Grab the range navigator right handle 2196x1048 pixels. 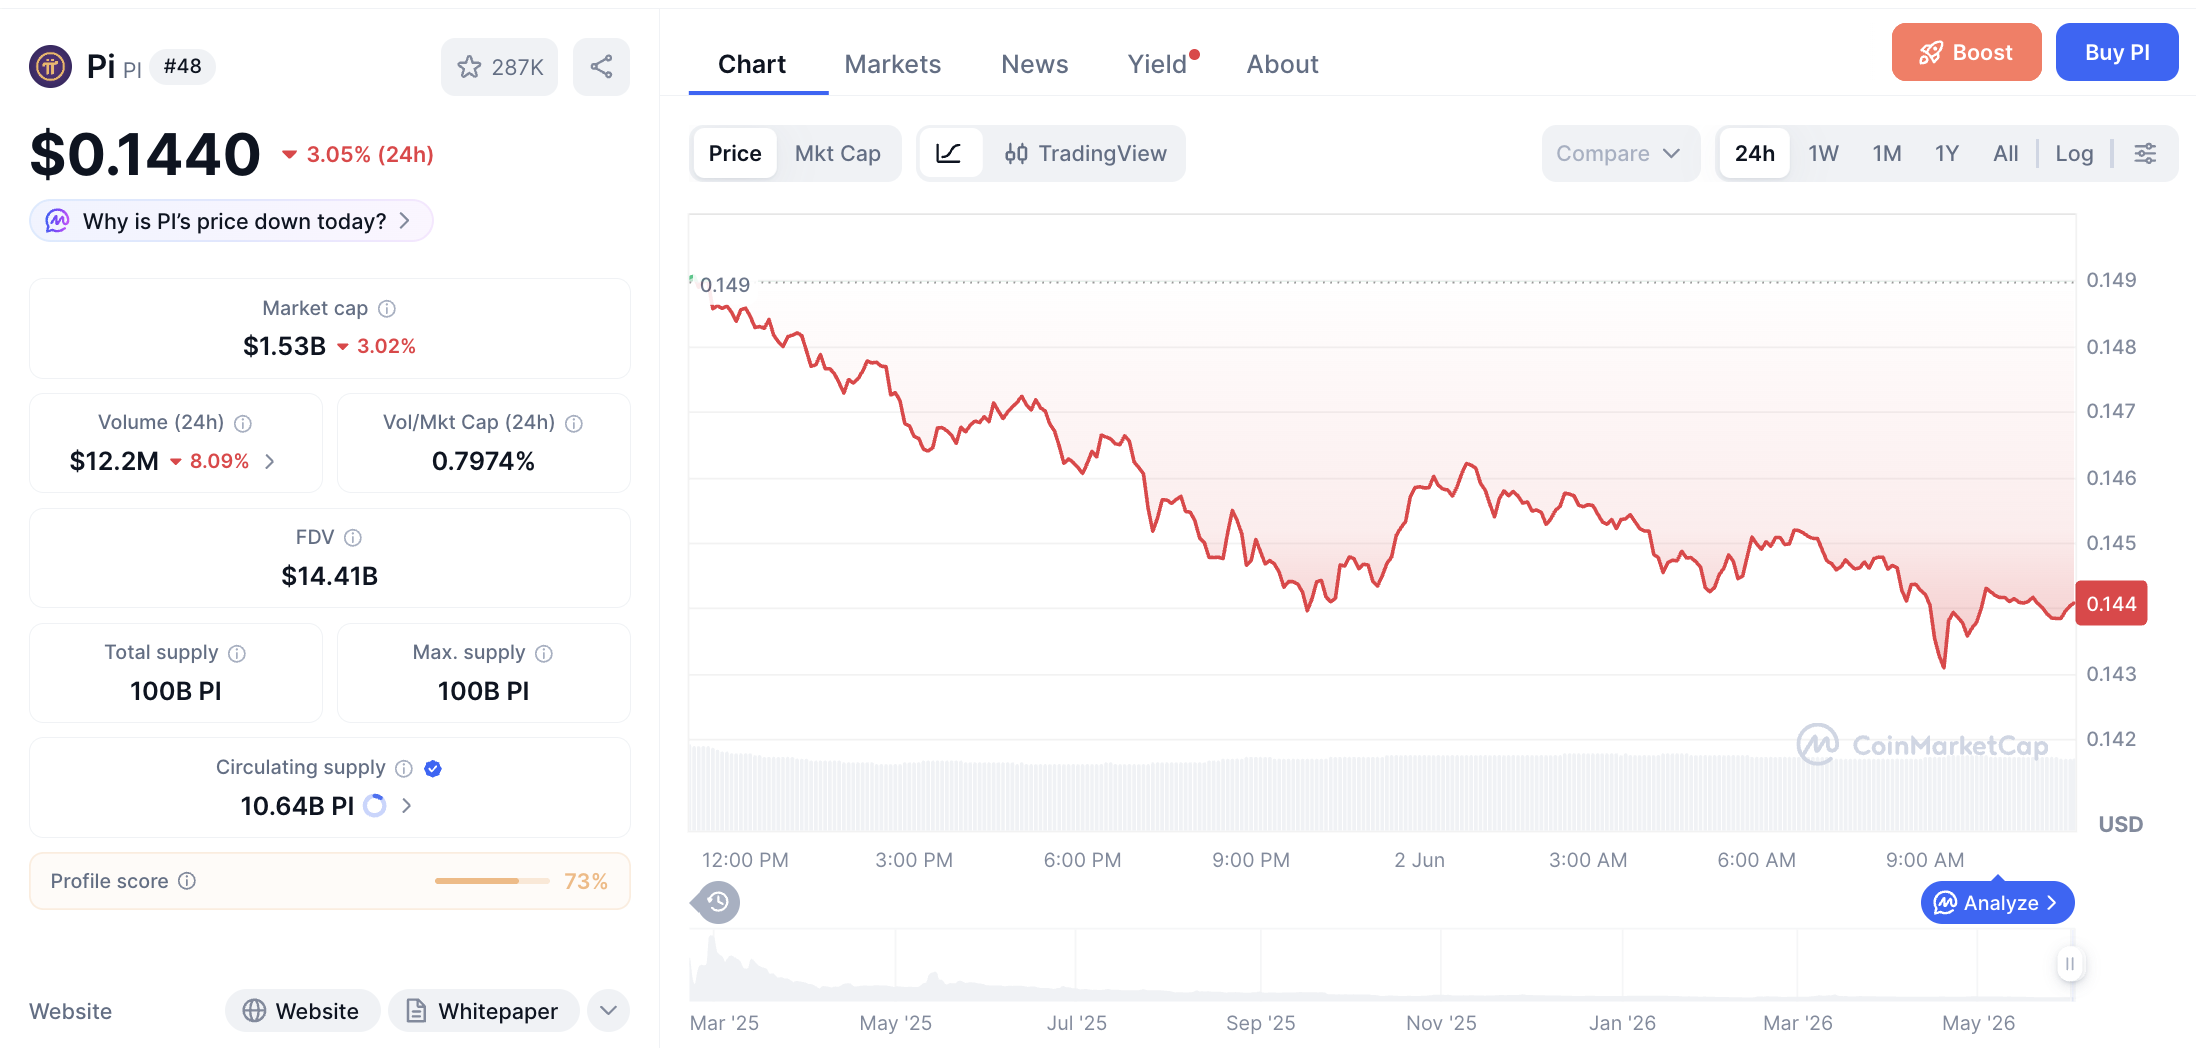2070,964
